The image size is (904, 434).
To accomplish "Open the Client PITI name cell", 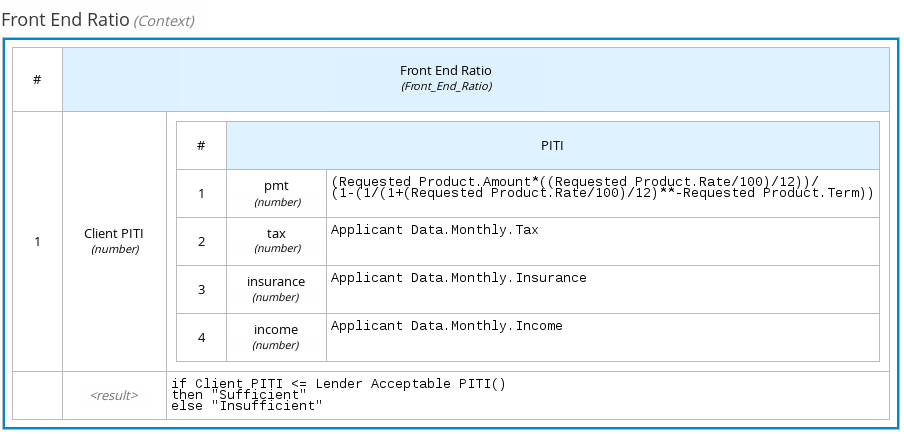I will (x=114, y=241).
